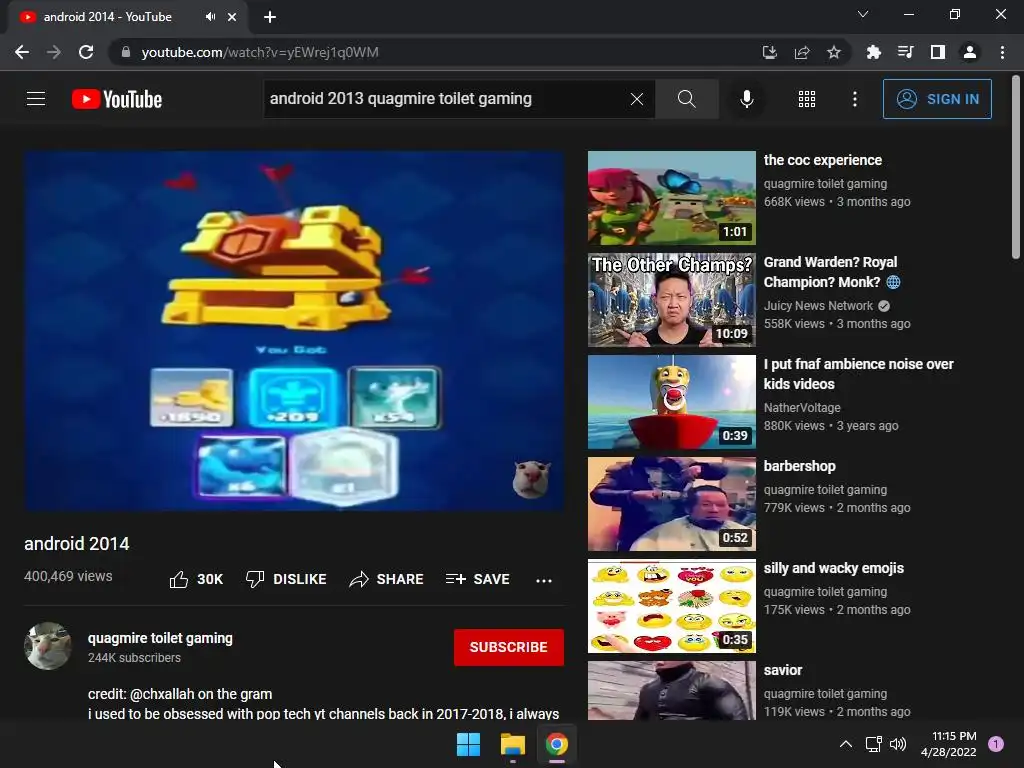1024x768 pixels.
Task: Click the credit @chxallah description line
Action: (180, 694)
